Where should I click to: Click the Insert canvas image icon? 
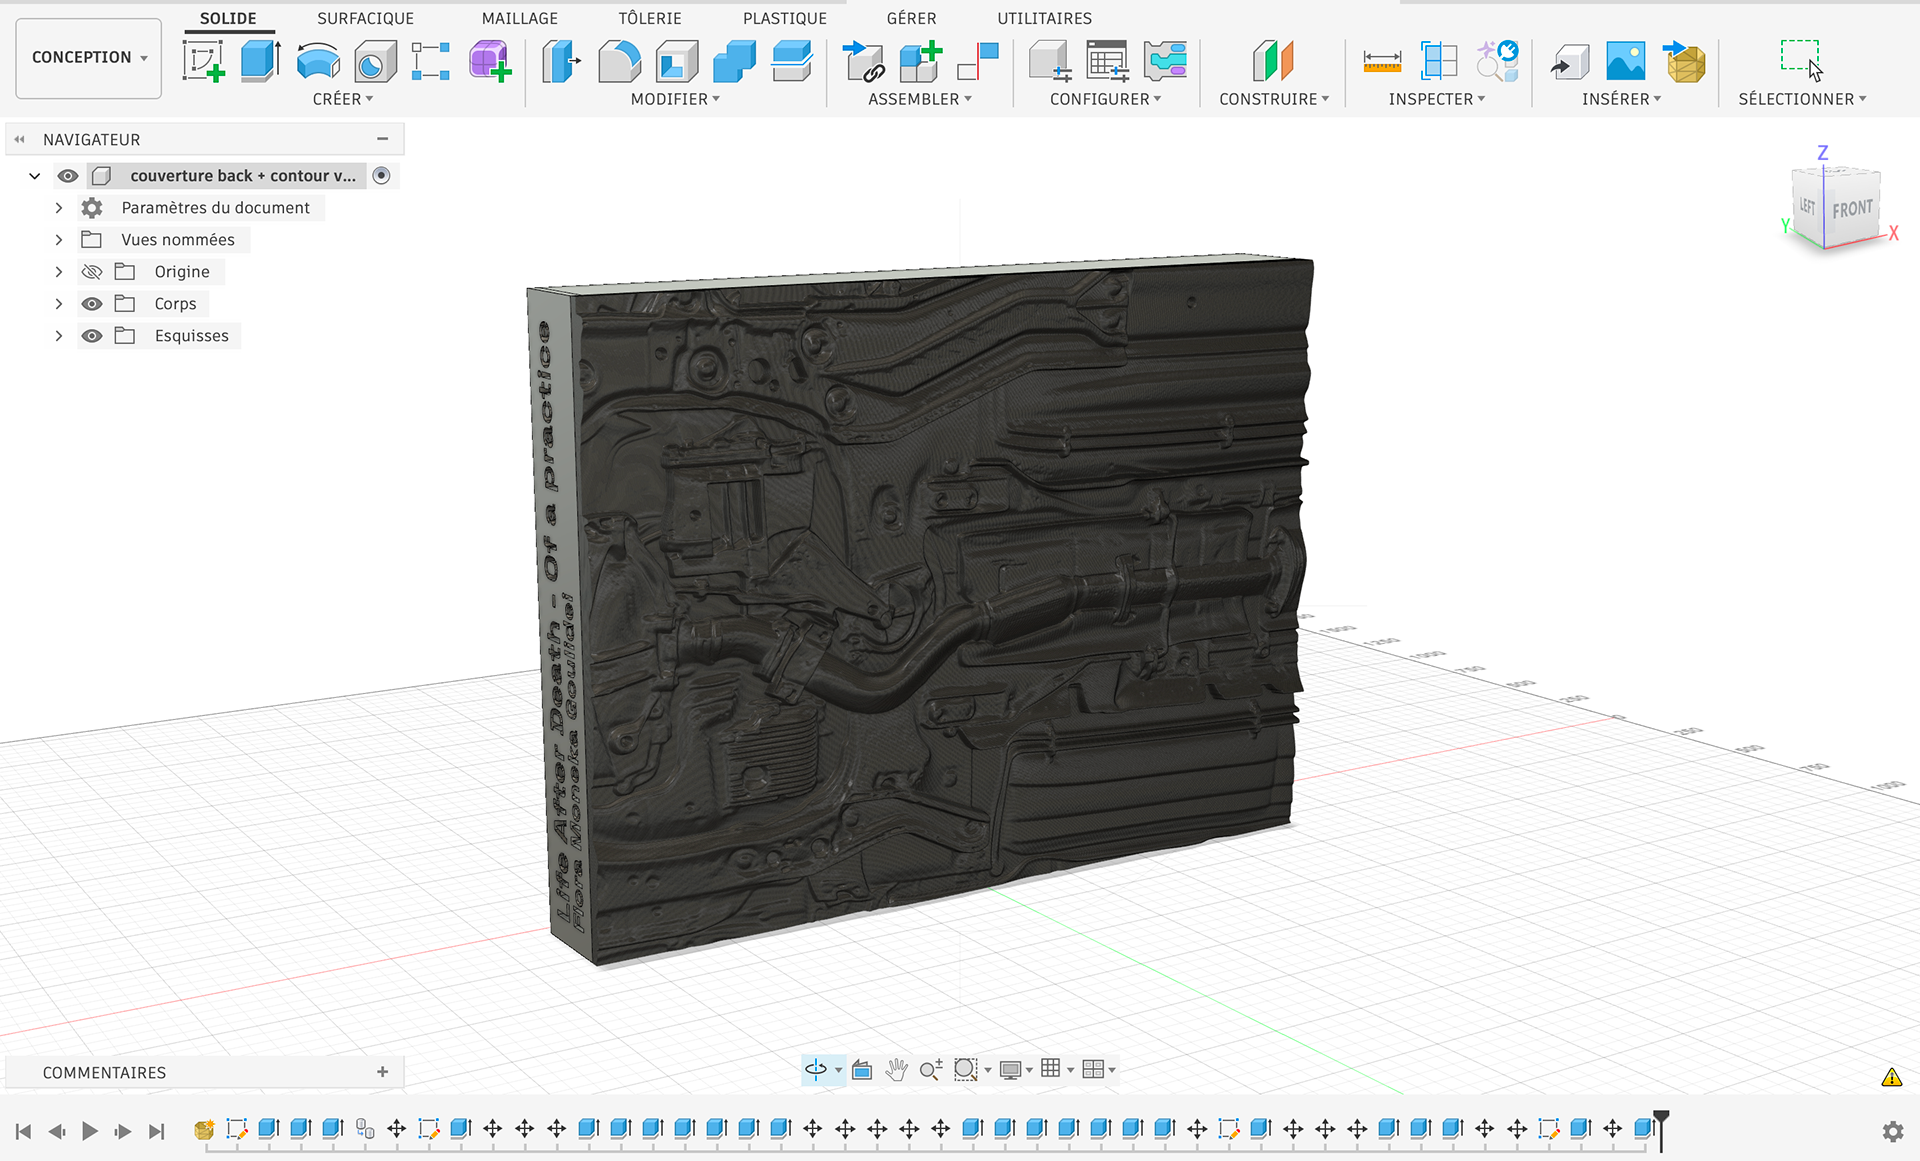[x=1625, y=61]
